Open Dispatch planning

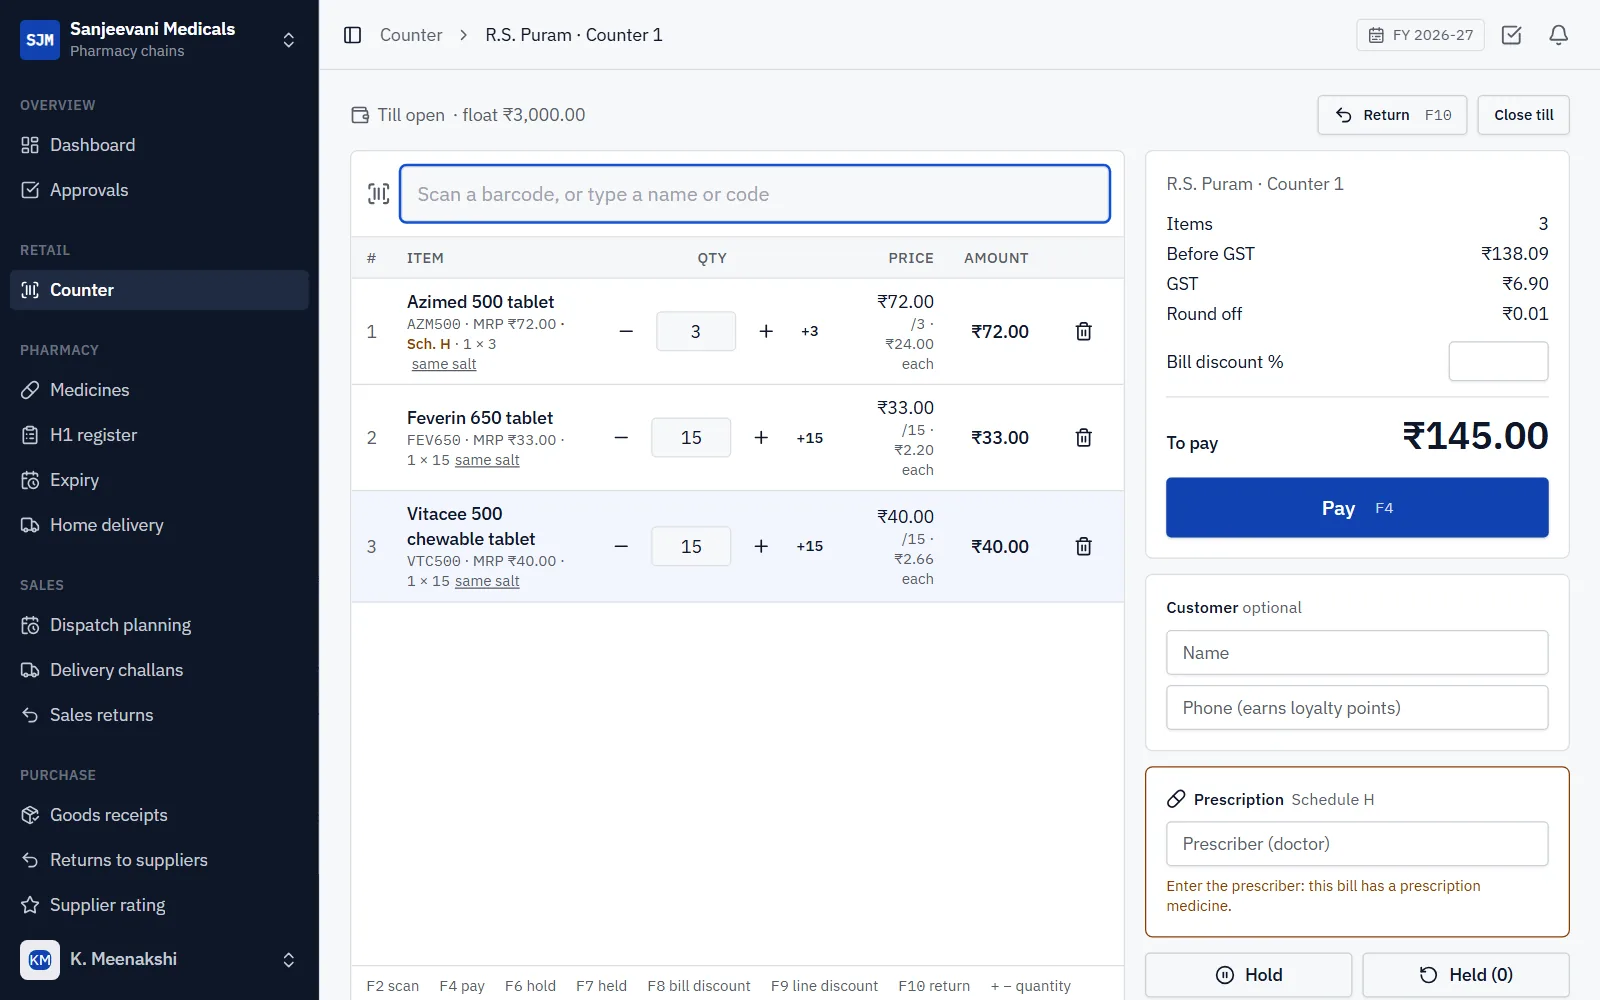coord(159,625)
